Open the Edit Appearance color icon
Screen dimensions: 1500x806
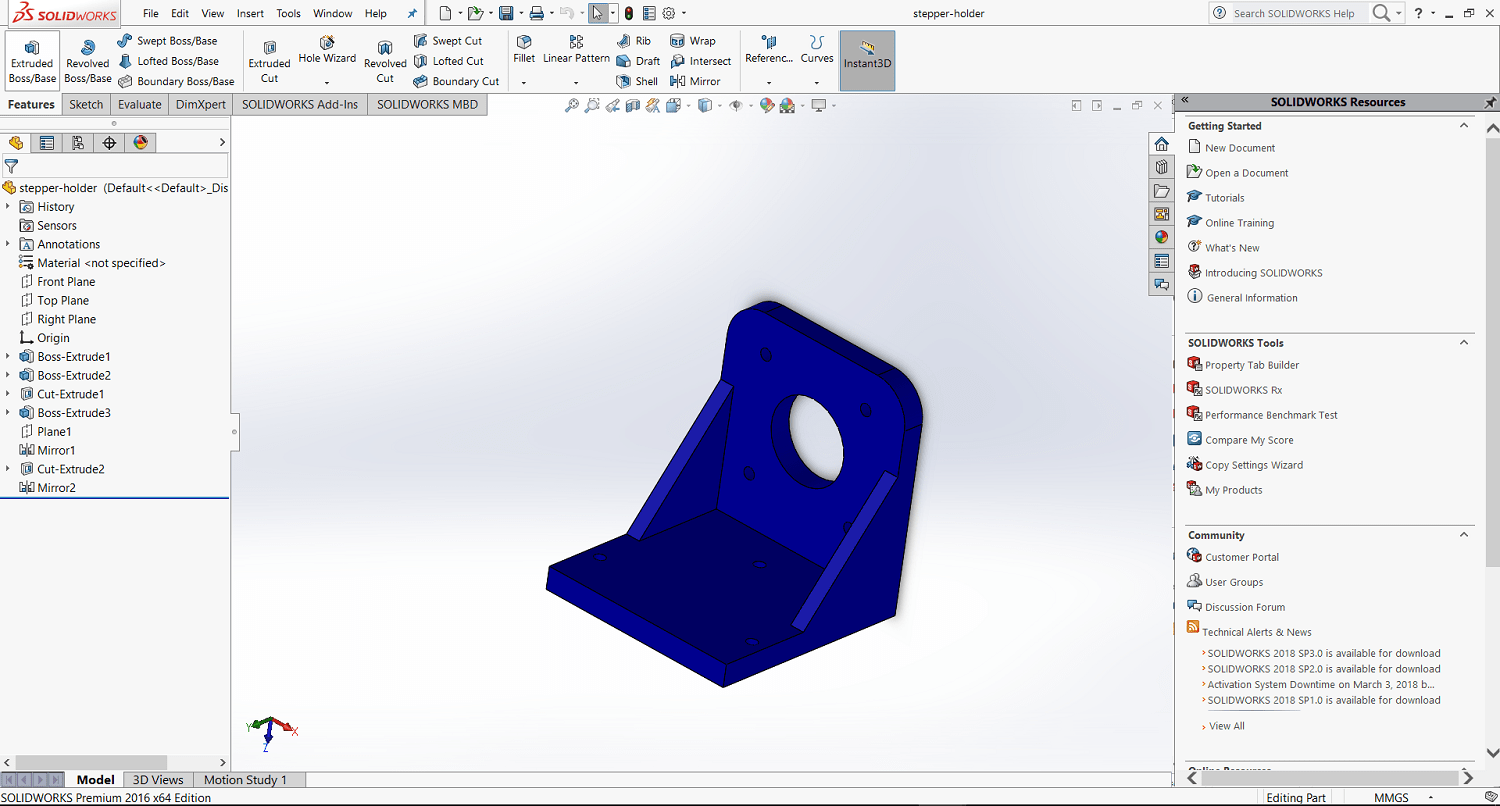click(x=767, y=105)
